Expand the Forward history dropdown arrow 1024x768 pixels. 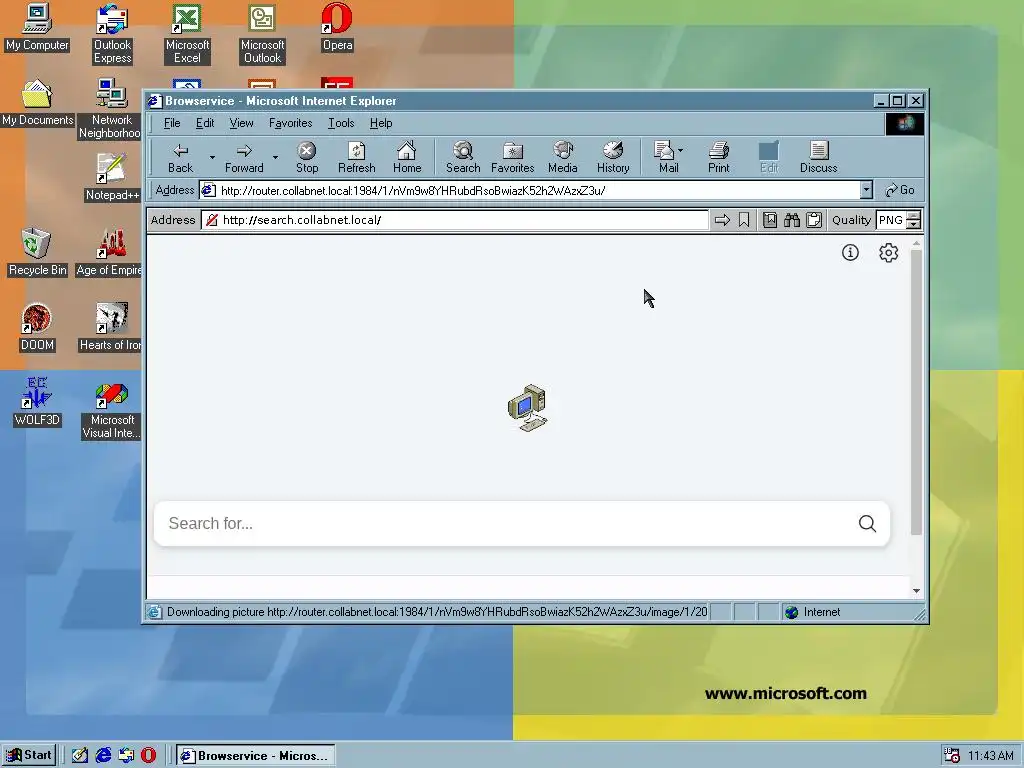click(276, 157)
